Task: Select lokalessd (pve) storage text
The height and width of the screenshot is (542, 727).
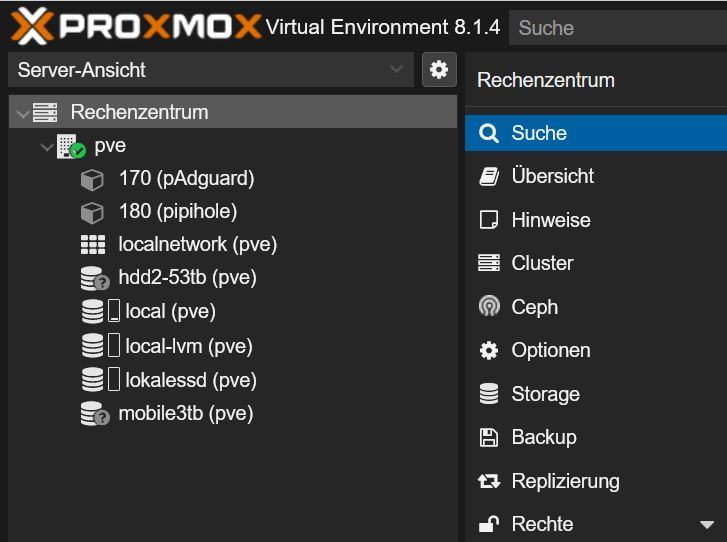Action: pyautogui.click(x=191, y=380)
